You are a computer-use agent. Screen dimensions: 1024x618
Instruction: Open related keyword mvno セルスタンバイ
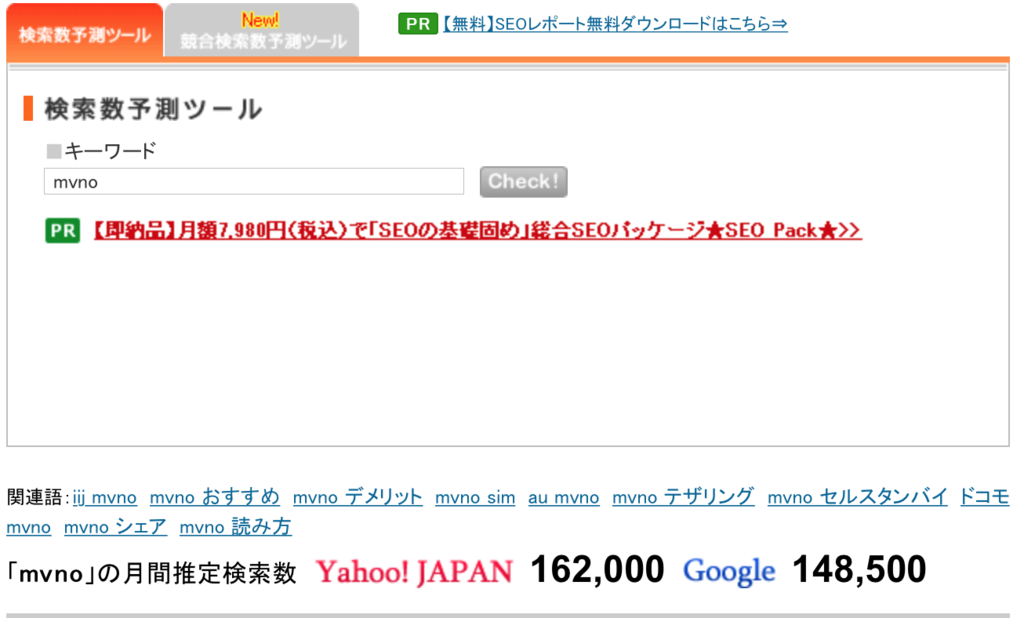[857, 498]
